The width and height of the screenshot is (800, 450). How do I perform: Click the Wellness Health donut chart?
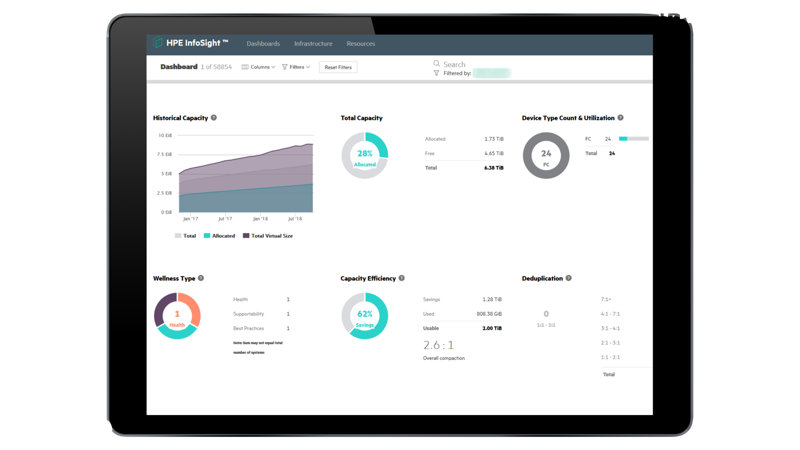tap(177, 316)
